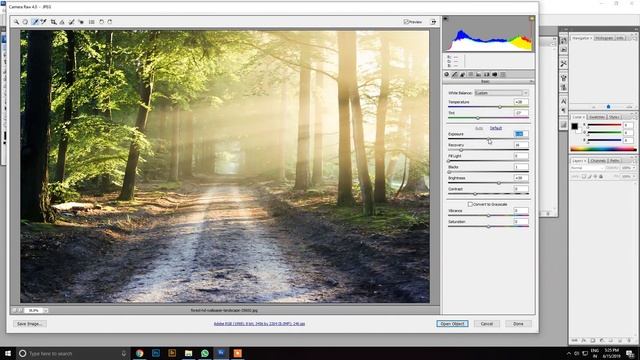
Task: Open Opacity dropdown in Layers panel
Action: [633, 168]
